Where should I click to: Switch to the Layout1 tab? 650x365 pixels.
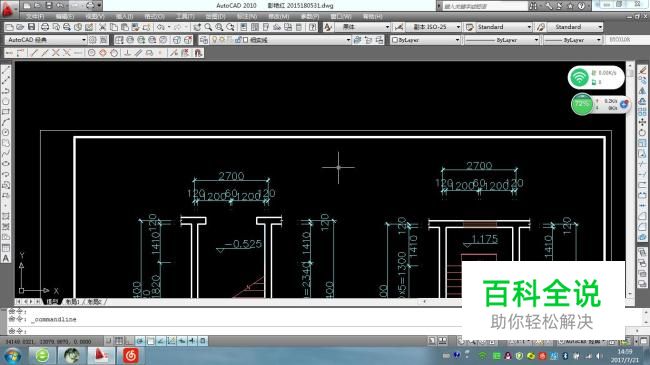coord(72,302)
